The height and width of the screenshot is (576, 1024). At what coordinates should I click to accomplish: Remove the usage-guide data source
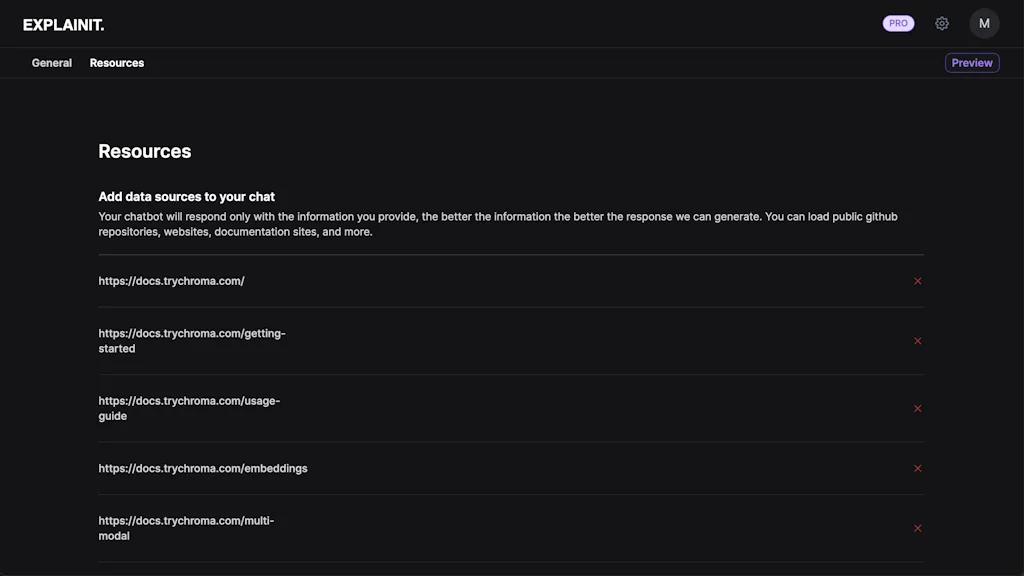pos(917,408)
